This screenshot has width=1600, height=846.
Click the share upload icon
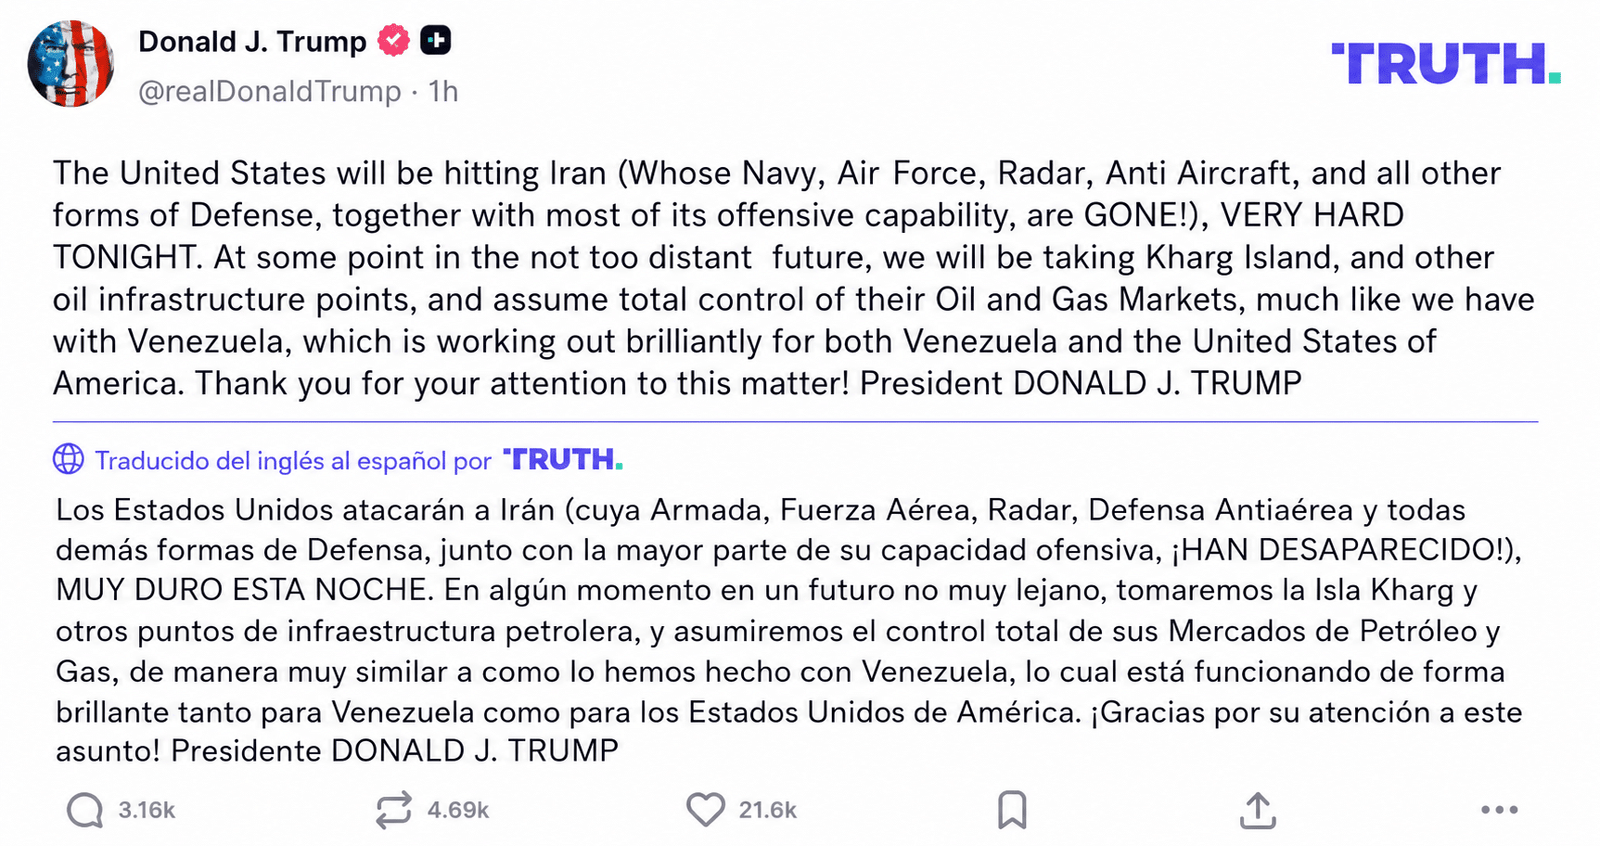(x=1258, y=811)
